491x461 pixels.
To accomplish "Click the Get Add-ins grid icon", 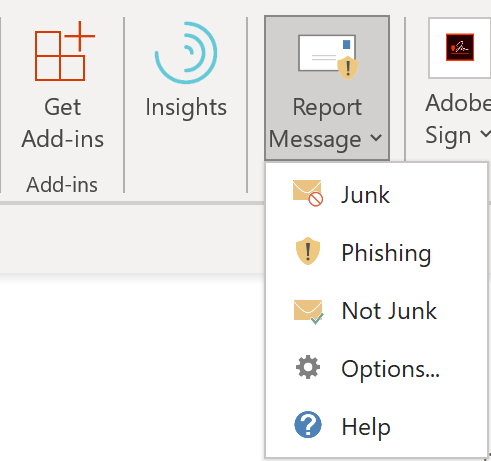I will (65, 51).
